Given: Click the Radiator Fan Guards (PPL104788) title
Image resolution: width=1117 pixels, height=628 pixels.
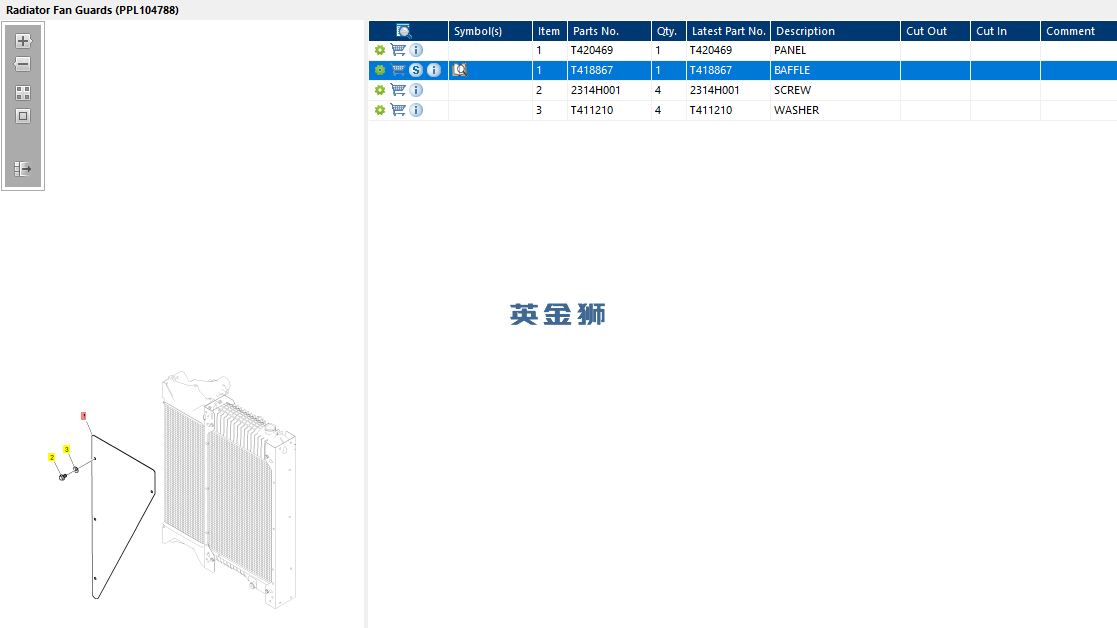Looking at the screenshot, I should [93, 10].
